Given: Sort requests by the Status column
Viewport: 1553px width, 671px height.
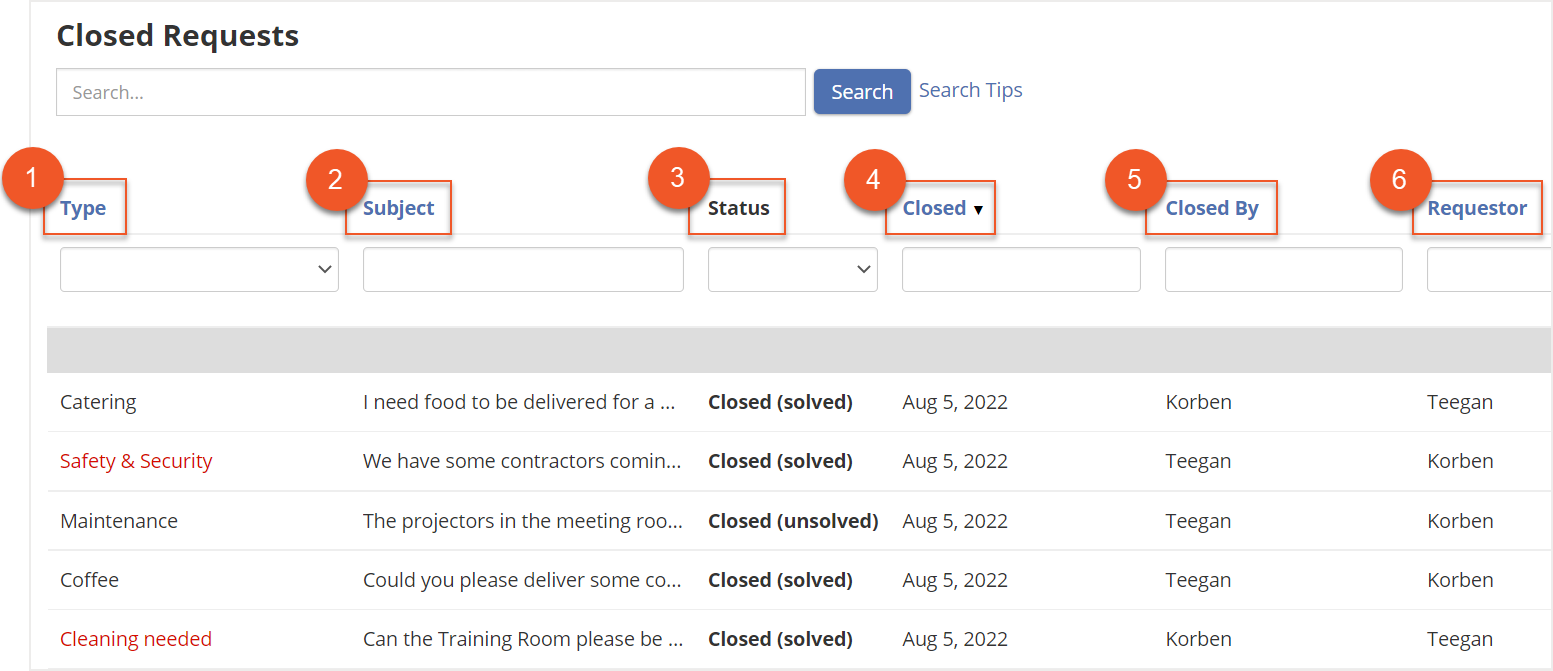Looking at the screenshot, I should [737, 208].
